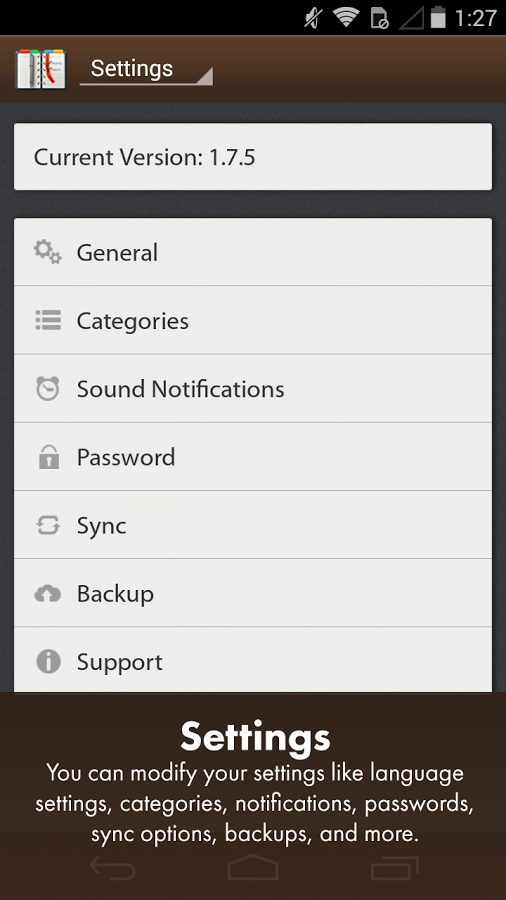This screenshot has height=900, width=506.
Task: Tap the padlock Password icon
Action: (x=49, y=457)
